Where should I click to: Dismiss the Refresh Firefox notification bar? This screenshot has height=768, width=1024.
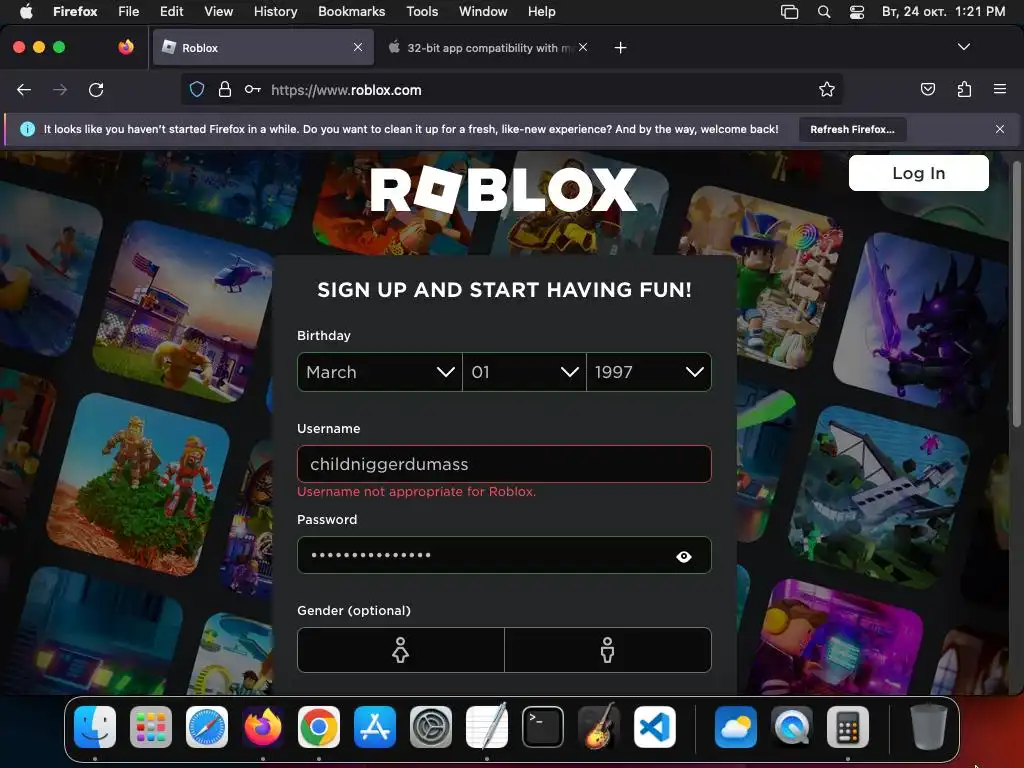click(x=1000, y=129)
